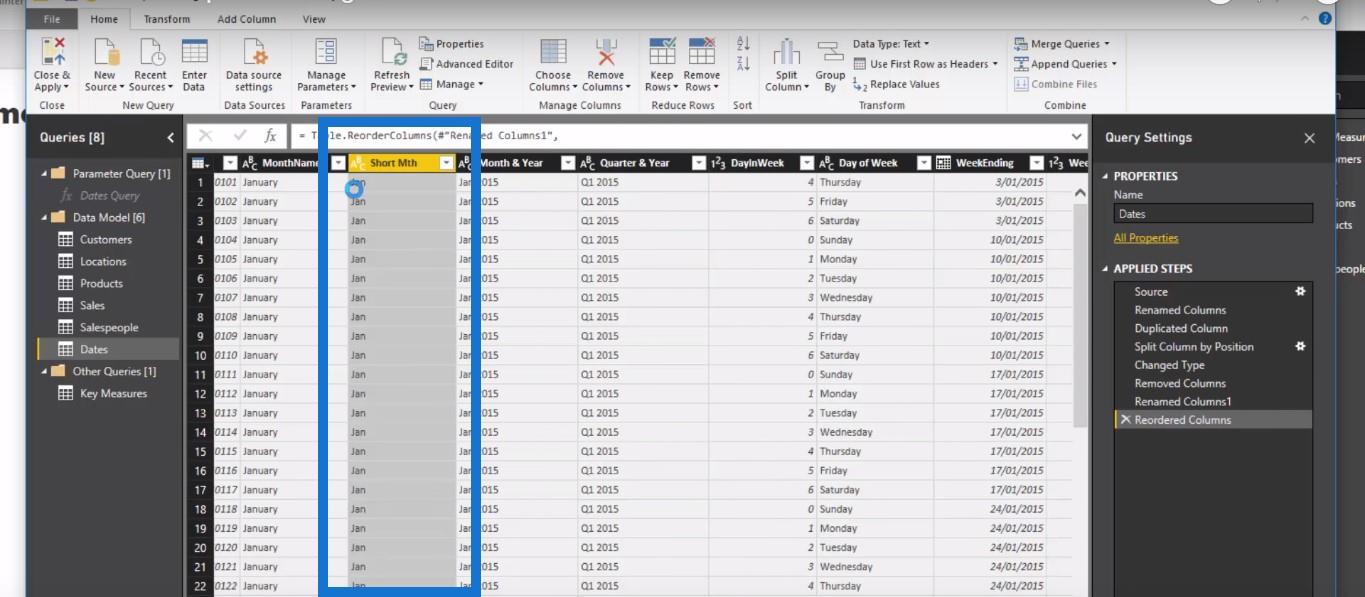Click the query Name field
This screenshot has width=1365, height=597.
click(x=1212, y=214)
